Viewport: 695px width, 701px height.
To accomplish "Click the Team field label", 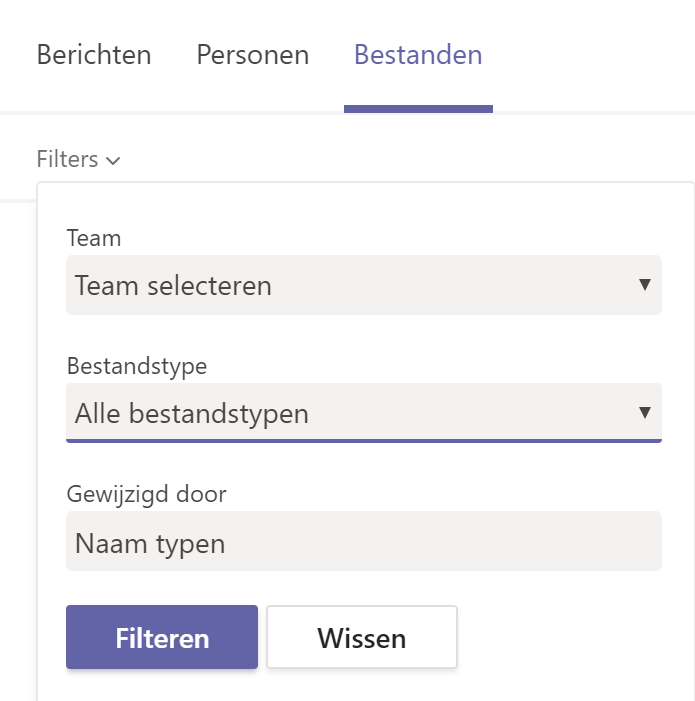I will 94,238.
